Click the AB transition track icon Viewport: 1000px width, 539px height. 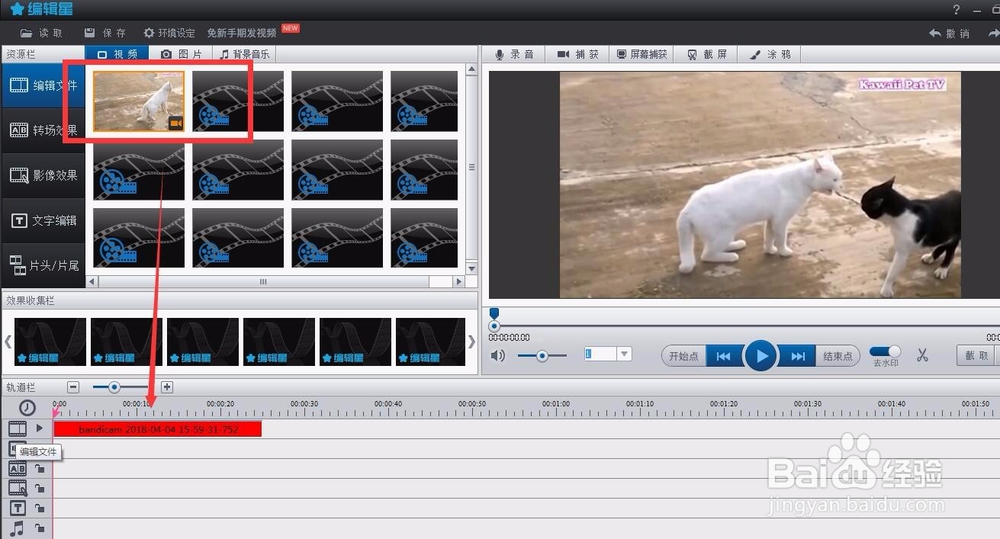coord(17,469)
